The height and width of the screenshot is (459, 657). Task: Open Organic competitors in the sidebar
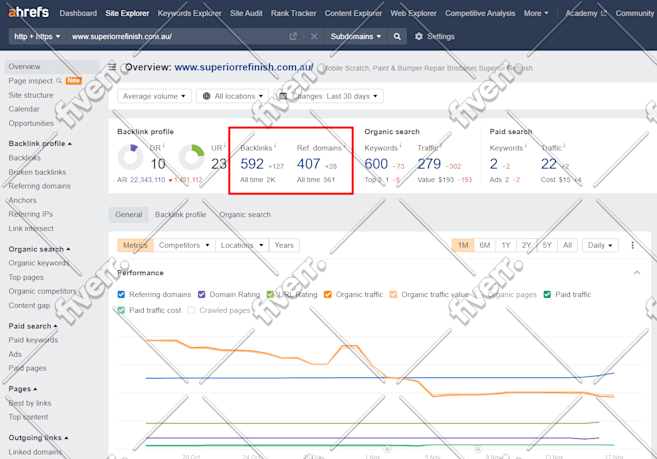[42, 291]
